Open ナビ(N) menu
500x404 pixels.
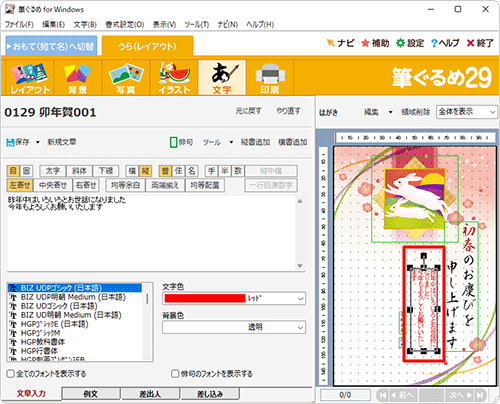click(228, 24)
